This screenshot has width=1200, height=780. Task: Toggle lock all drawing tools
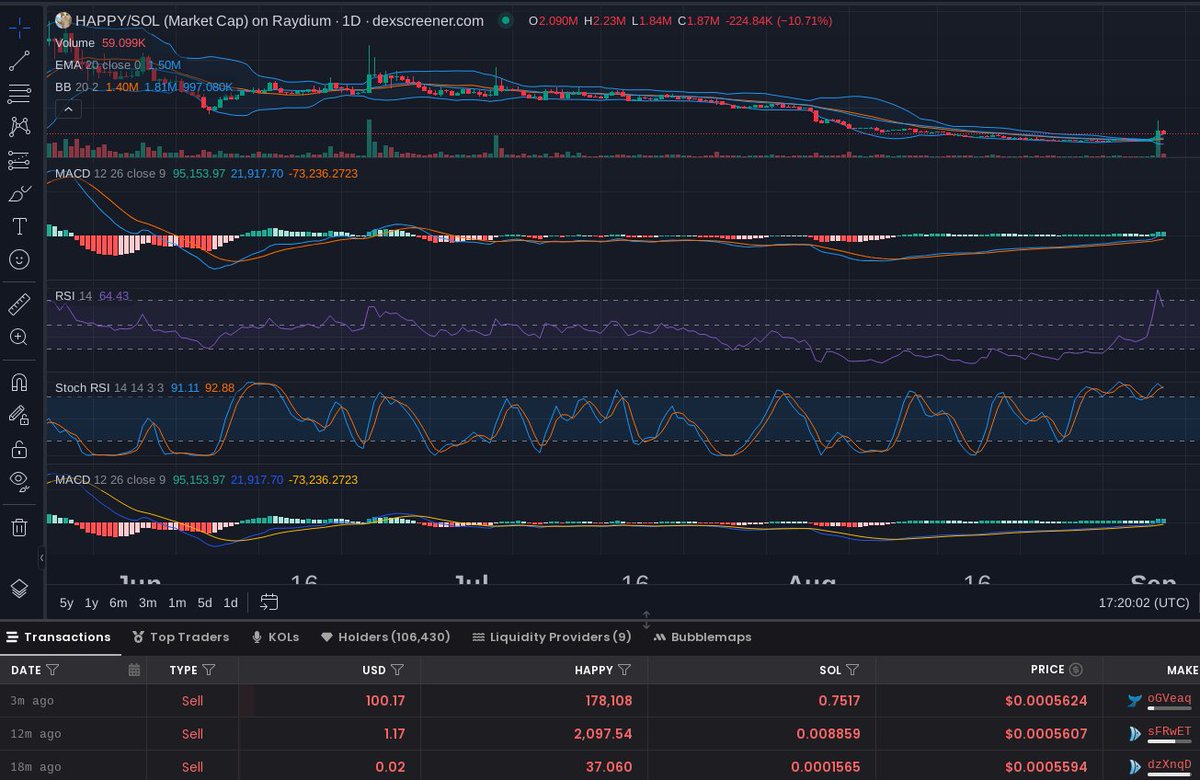[19, 448]
